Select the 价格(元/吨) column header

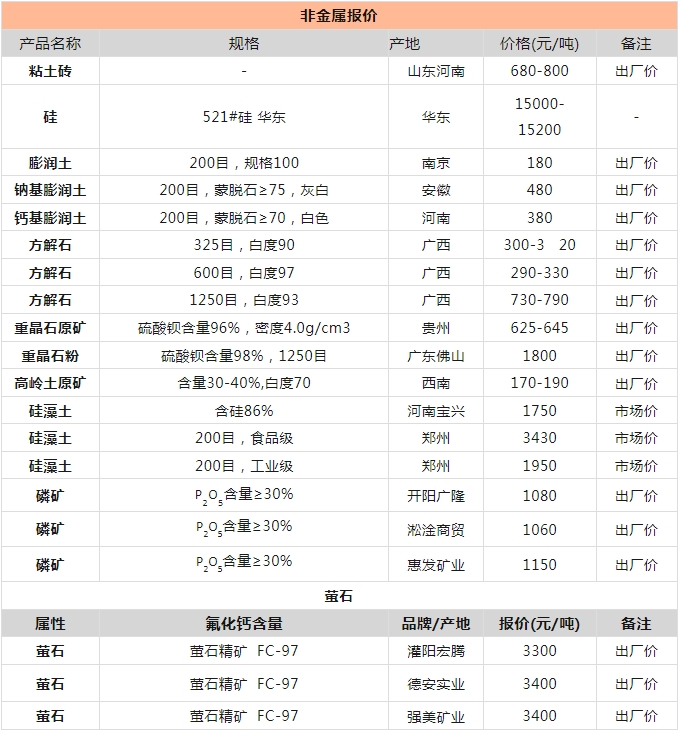click(x=539, y=44)
